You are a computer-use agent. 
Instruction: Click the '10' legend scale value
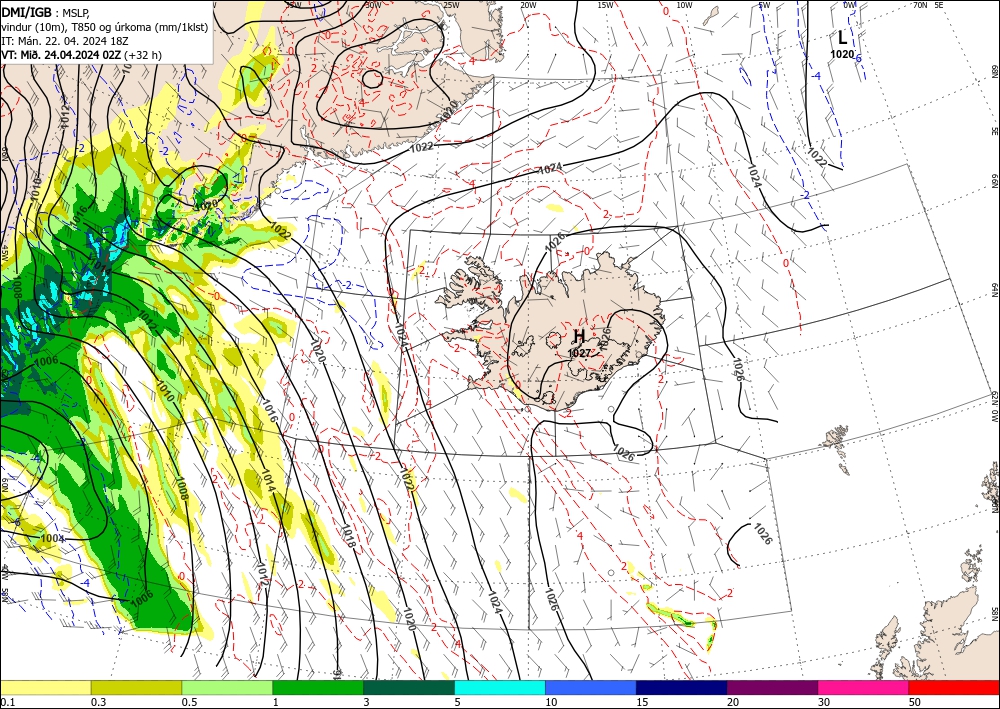(x=551, y=702)
